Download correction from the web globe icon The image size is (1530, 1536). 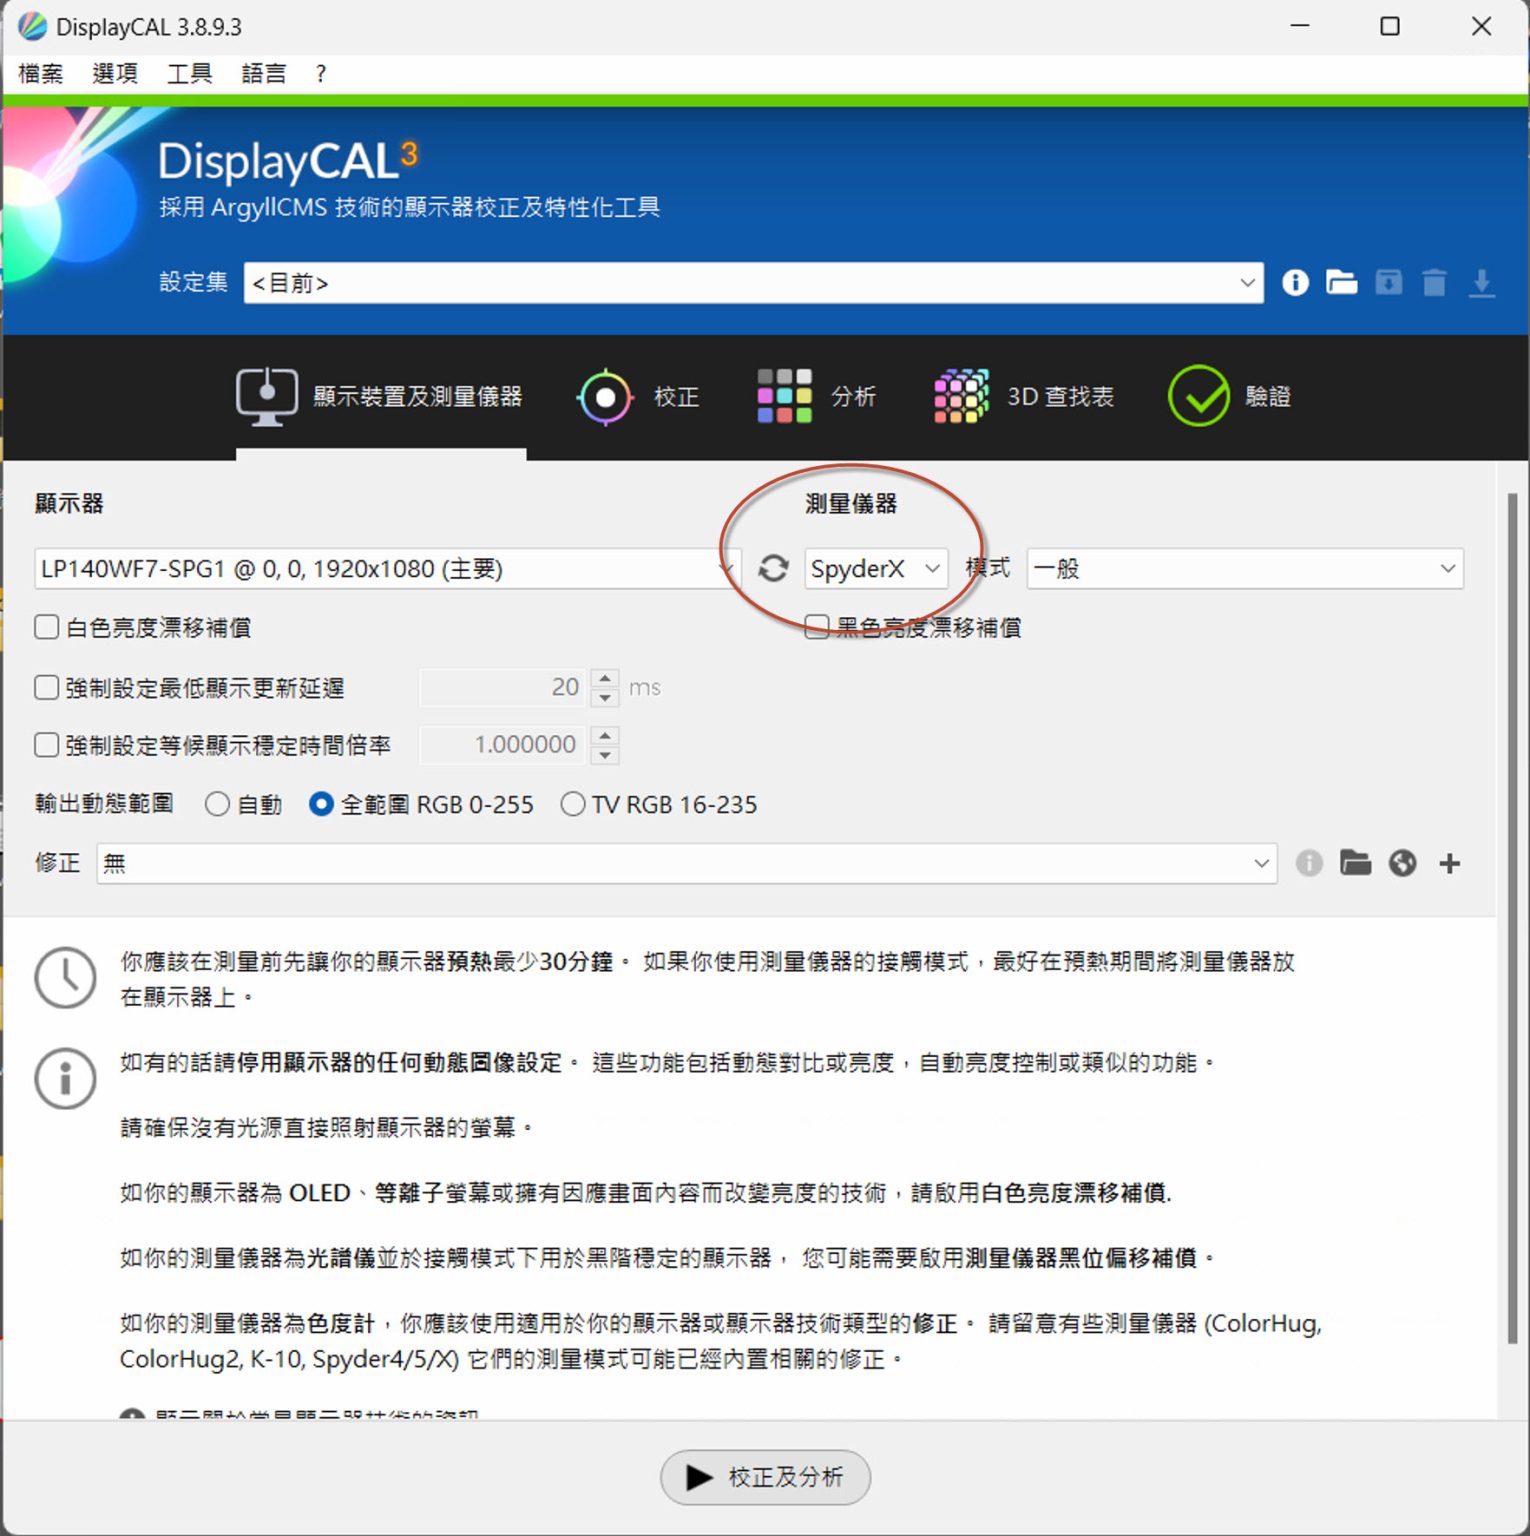(1402, 863)
